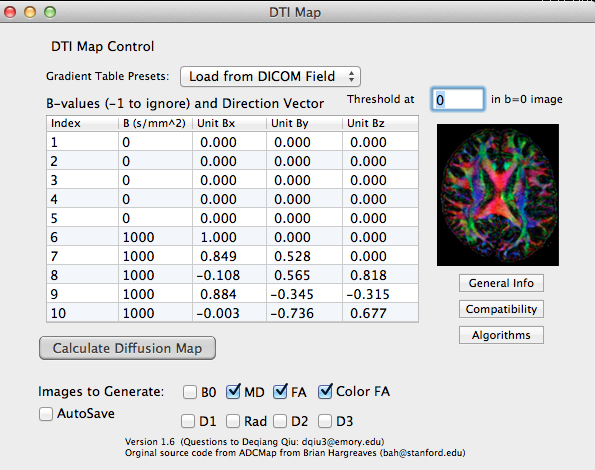This screenshot has height=470, width=595.
Task: Enable the B0 image checkbox
Action: 190,392
